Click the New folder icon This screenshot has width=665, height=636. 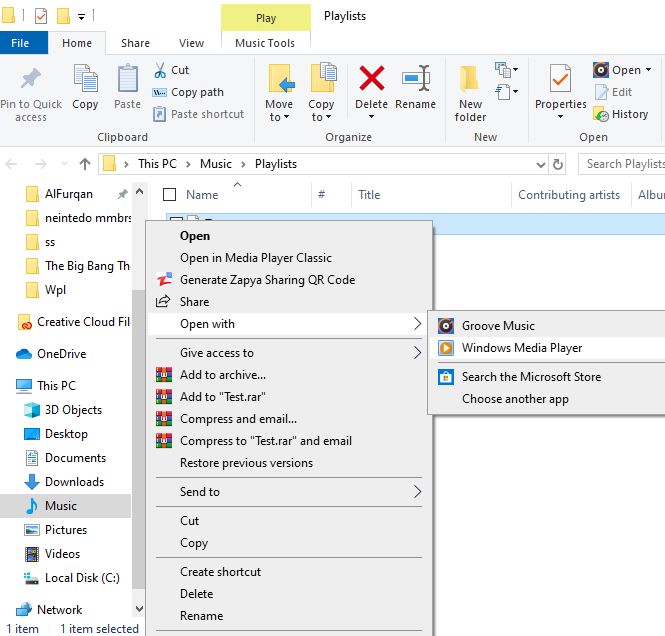(x=469, y=78)
